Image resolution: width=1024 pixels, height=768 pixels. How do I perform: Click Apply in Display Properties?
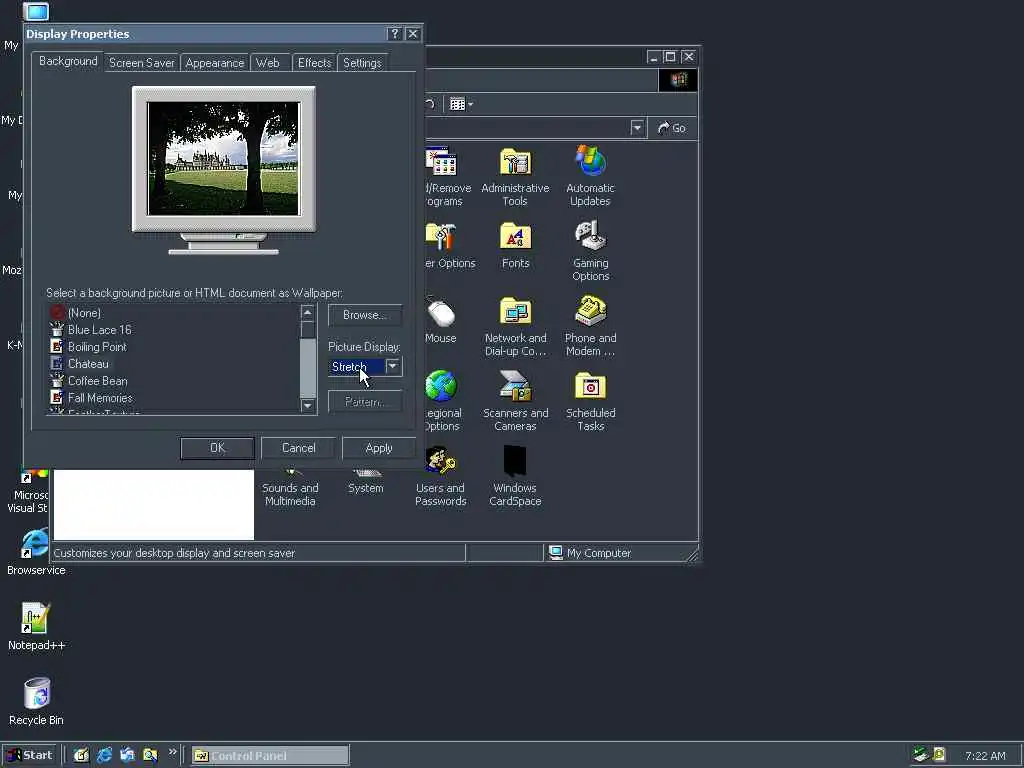tap(379, 448)
